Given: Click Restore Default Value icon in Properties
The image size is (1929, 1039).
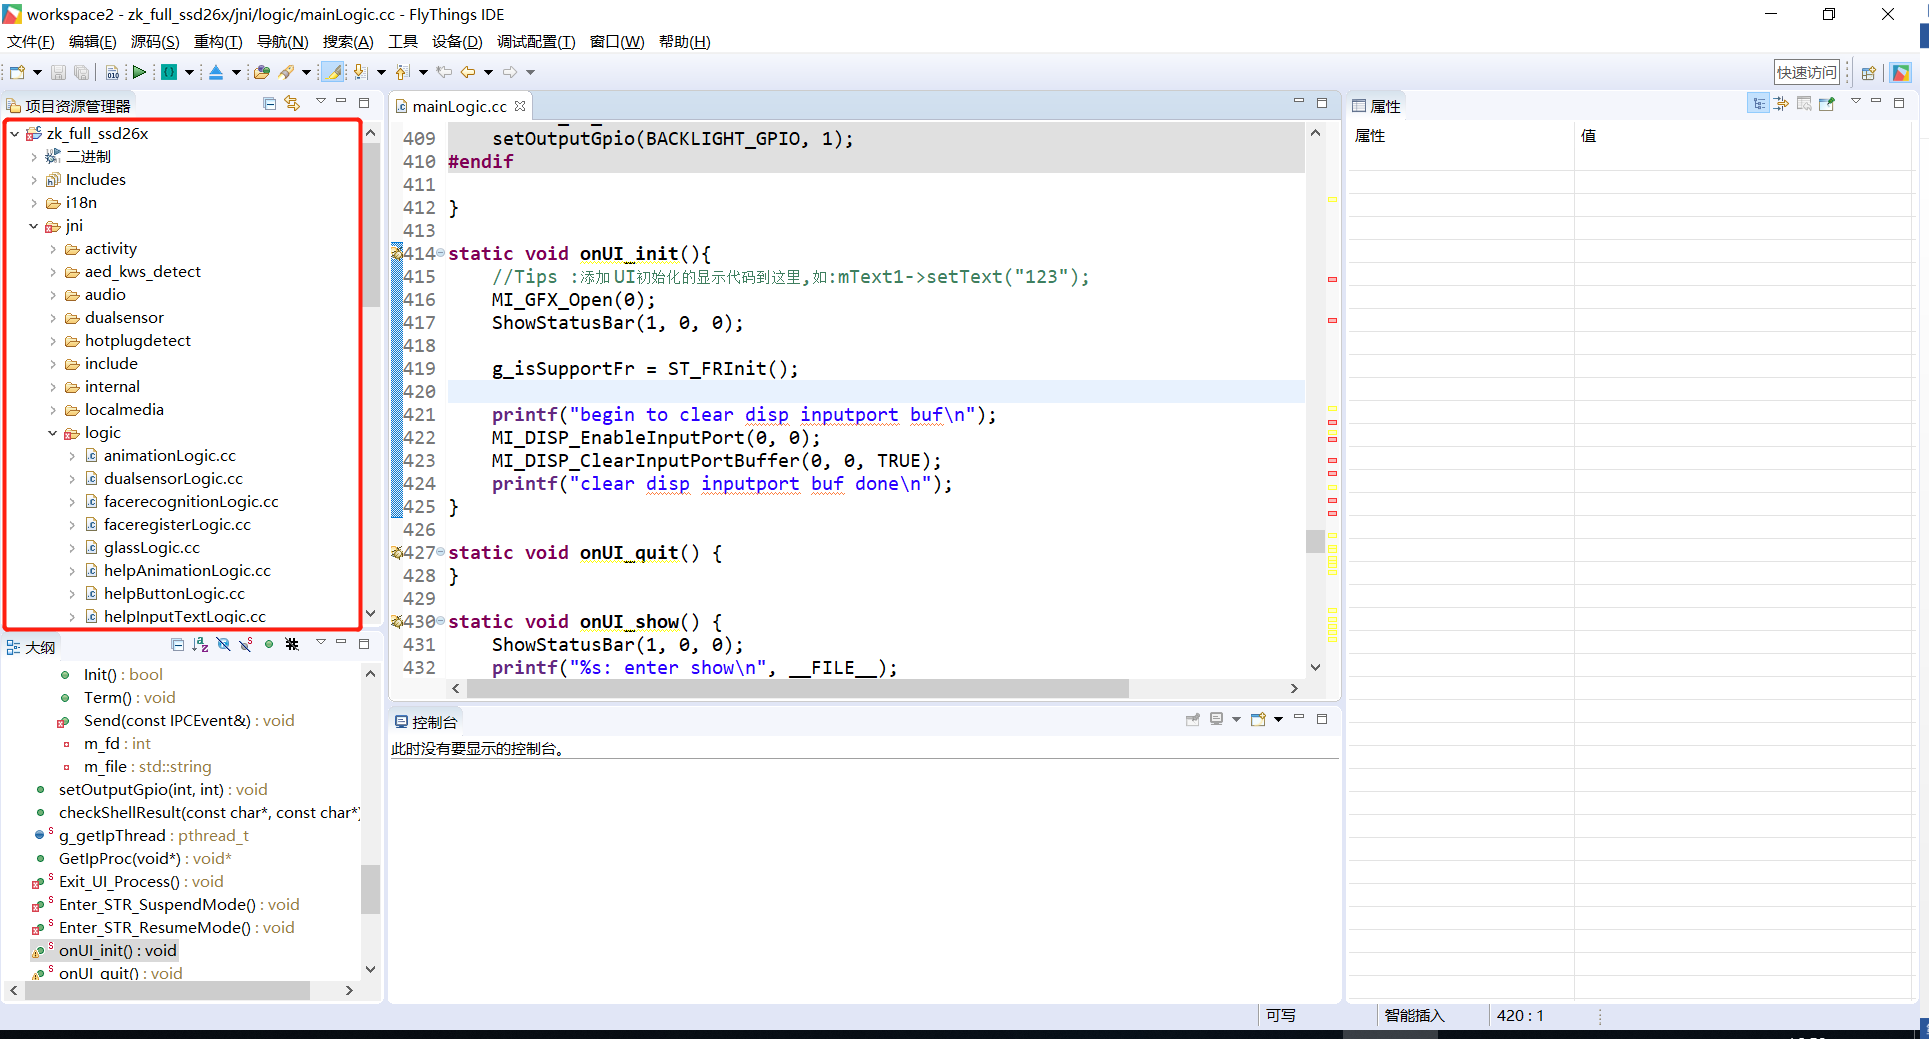Looking at the screenshot, I should click(1804, 104).
